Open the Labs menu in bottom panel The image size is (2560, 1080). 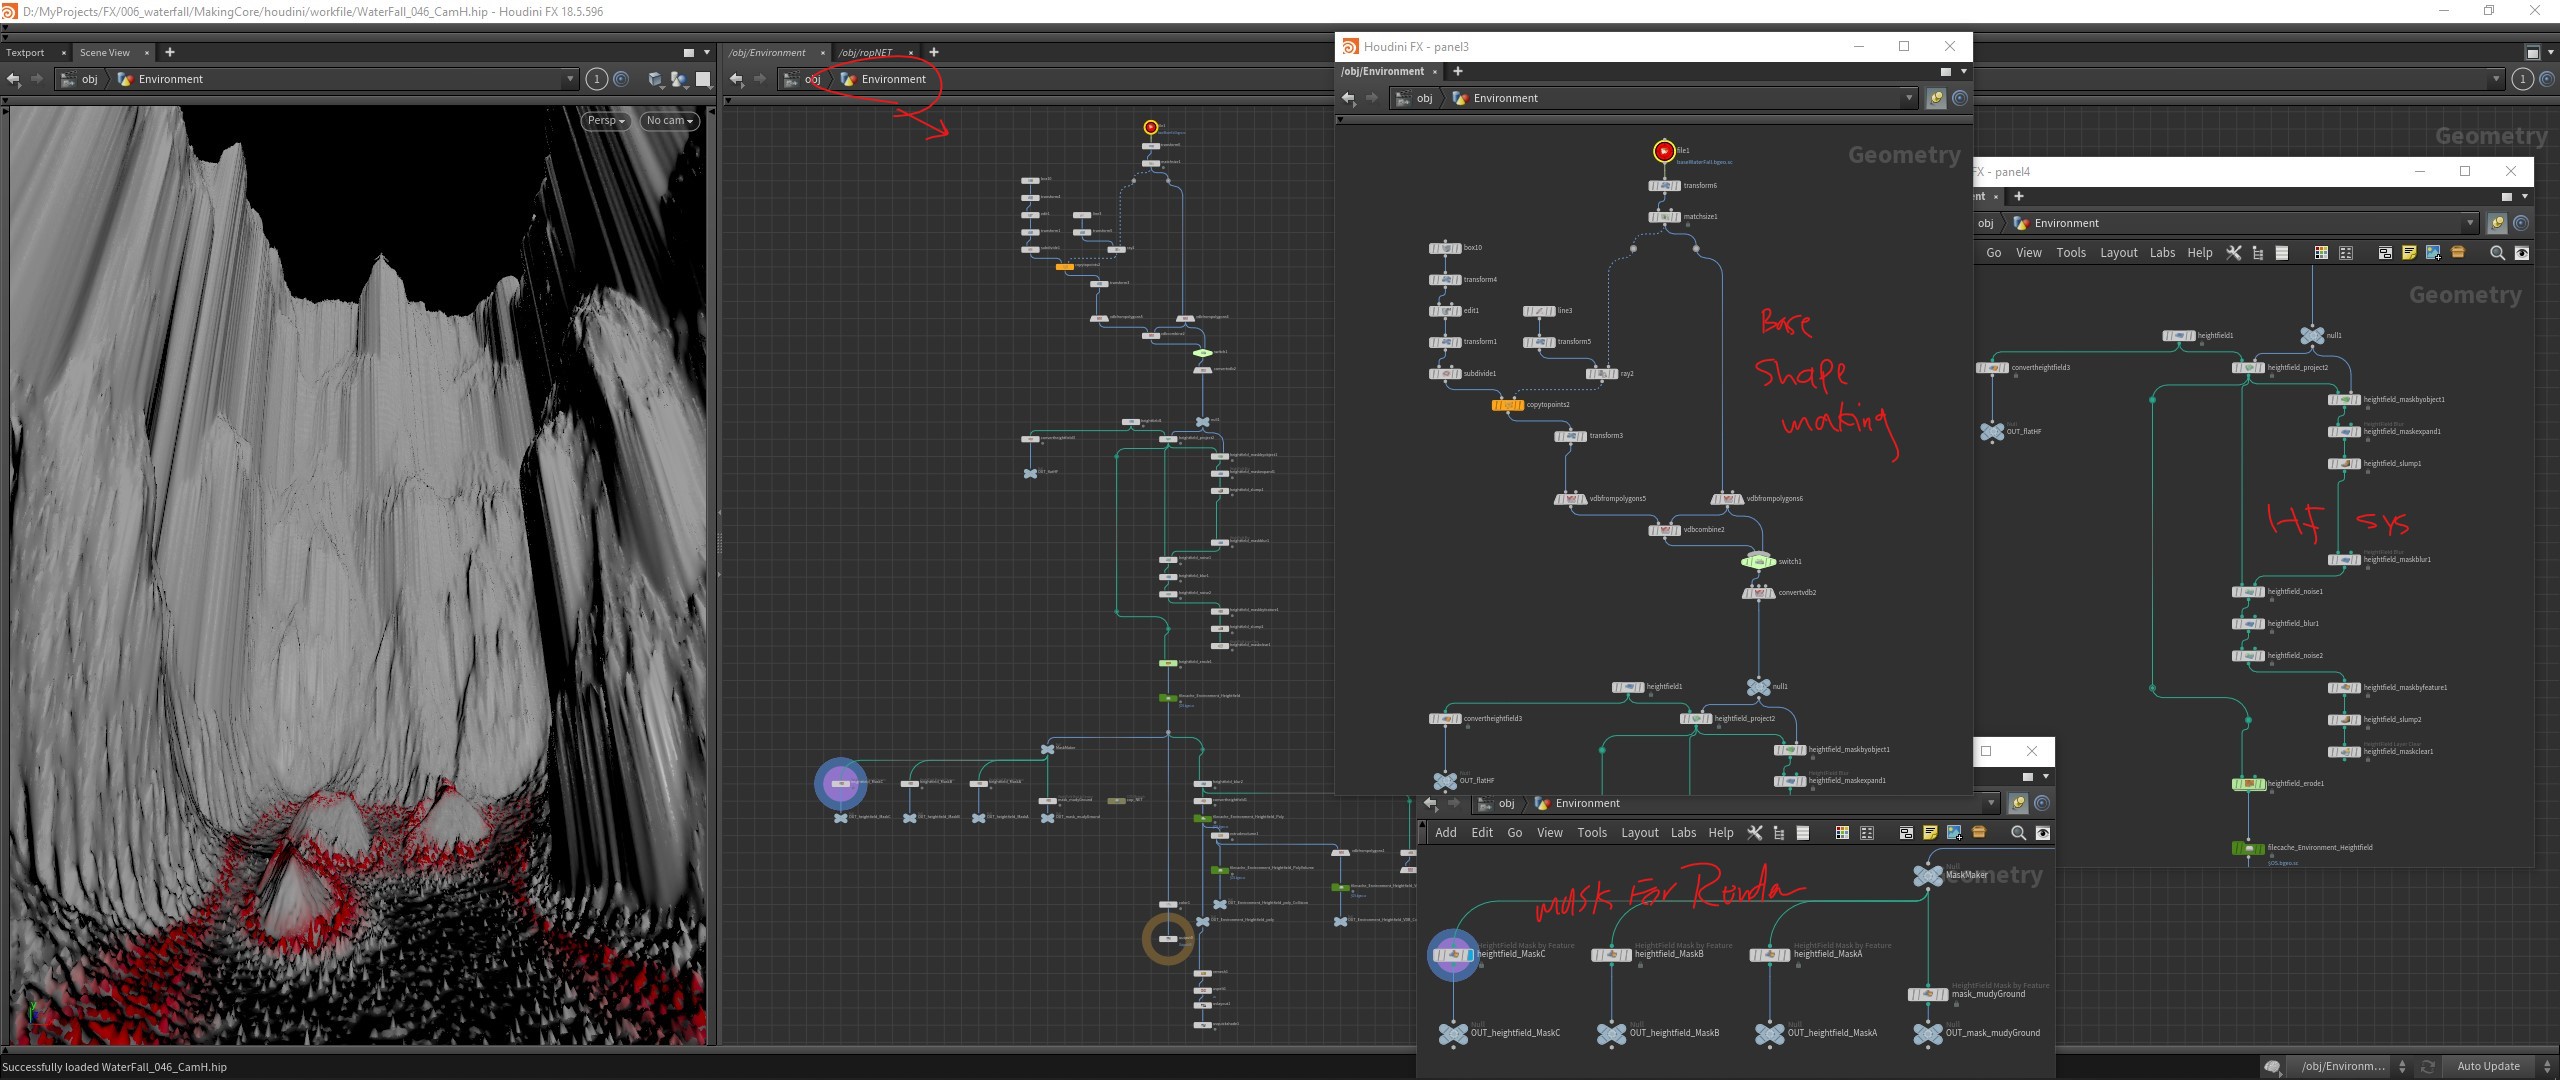[x=1683, y=833]
